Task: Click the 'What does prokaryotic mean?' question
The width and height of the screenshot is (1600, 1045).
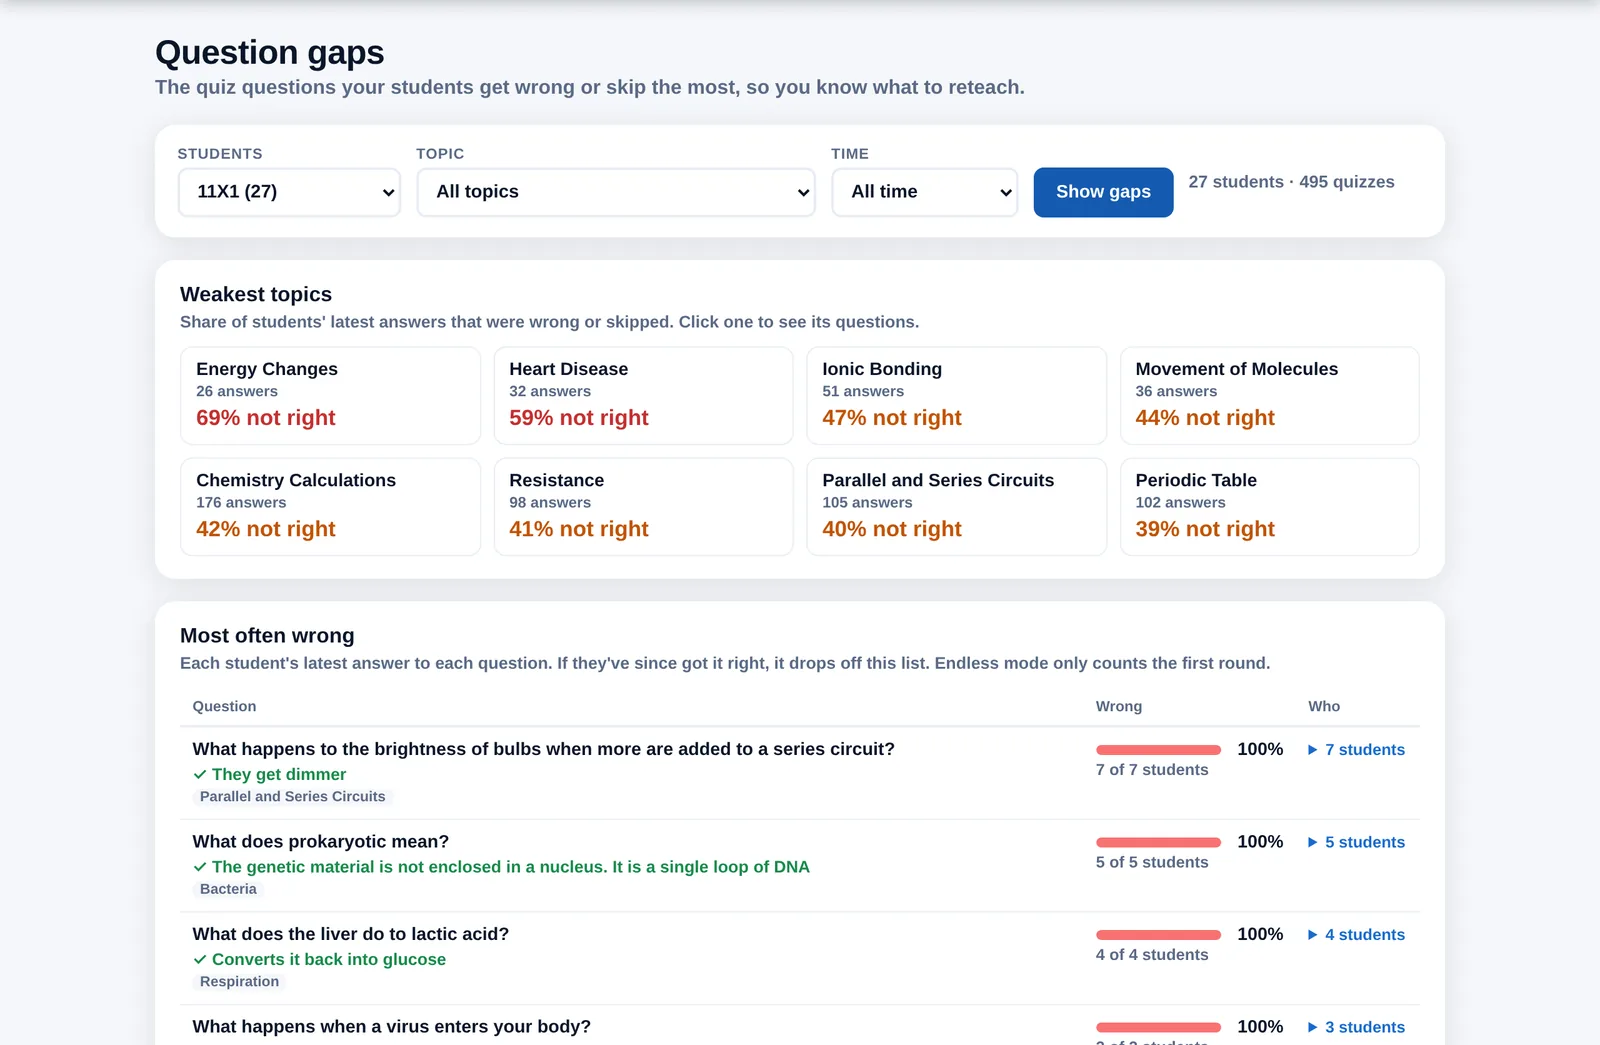Action: 321,842
